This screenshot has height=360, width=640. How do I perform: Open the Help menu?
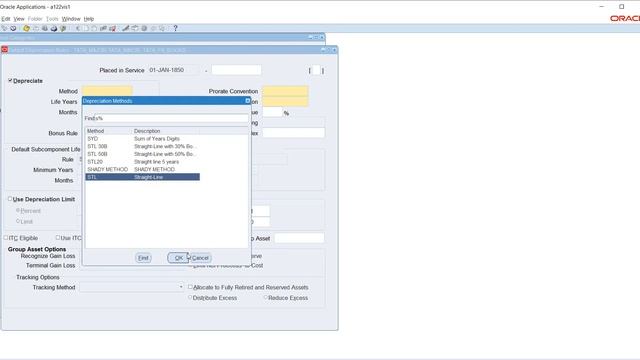pyautogui.click(x=89, y=19)
